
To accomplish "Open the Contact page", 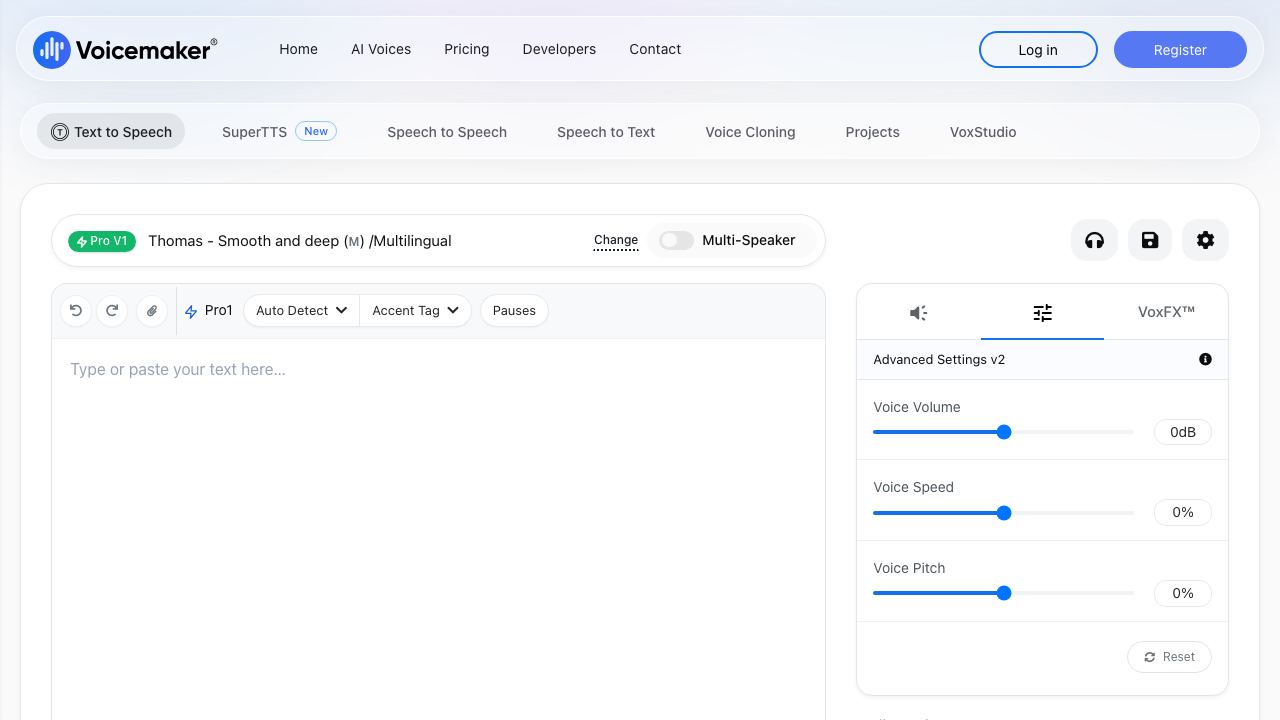I will [x=655, y=49].
